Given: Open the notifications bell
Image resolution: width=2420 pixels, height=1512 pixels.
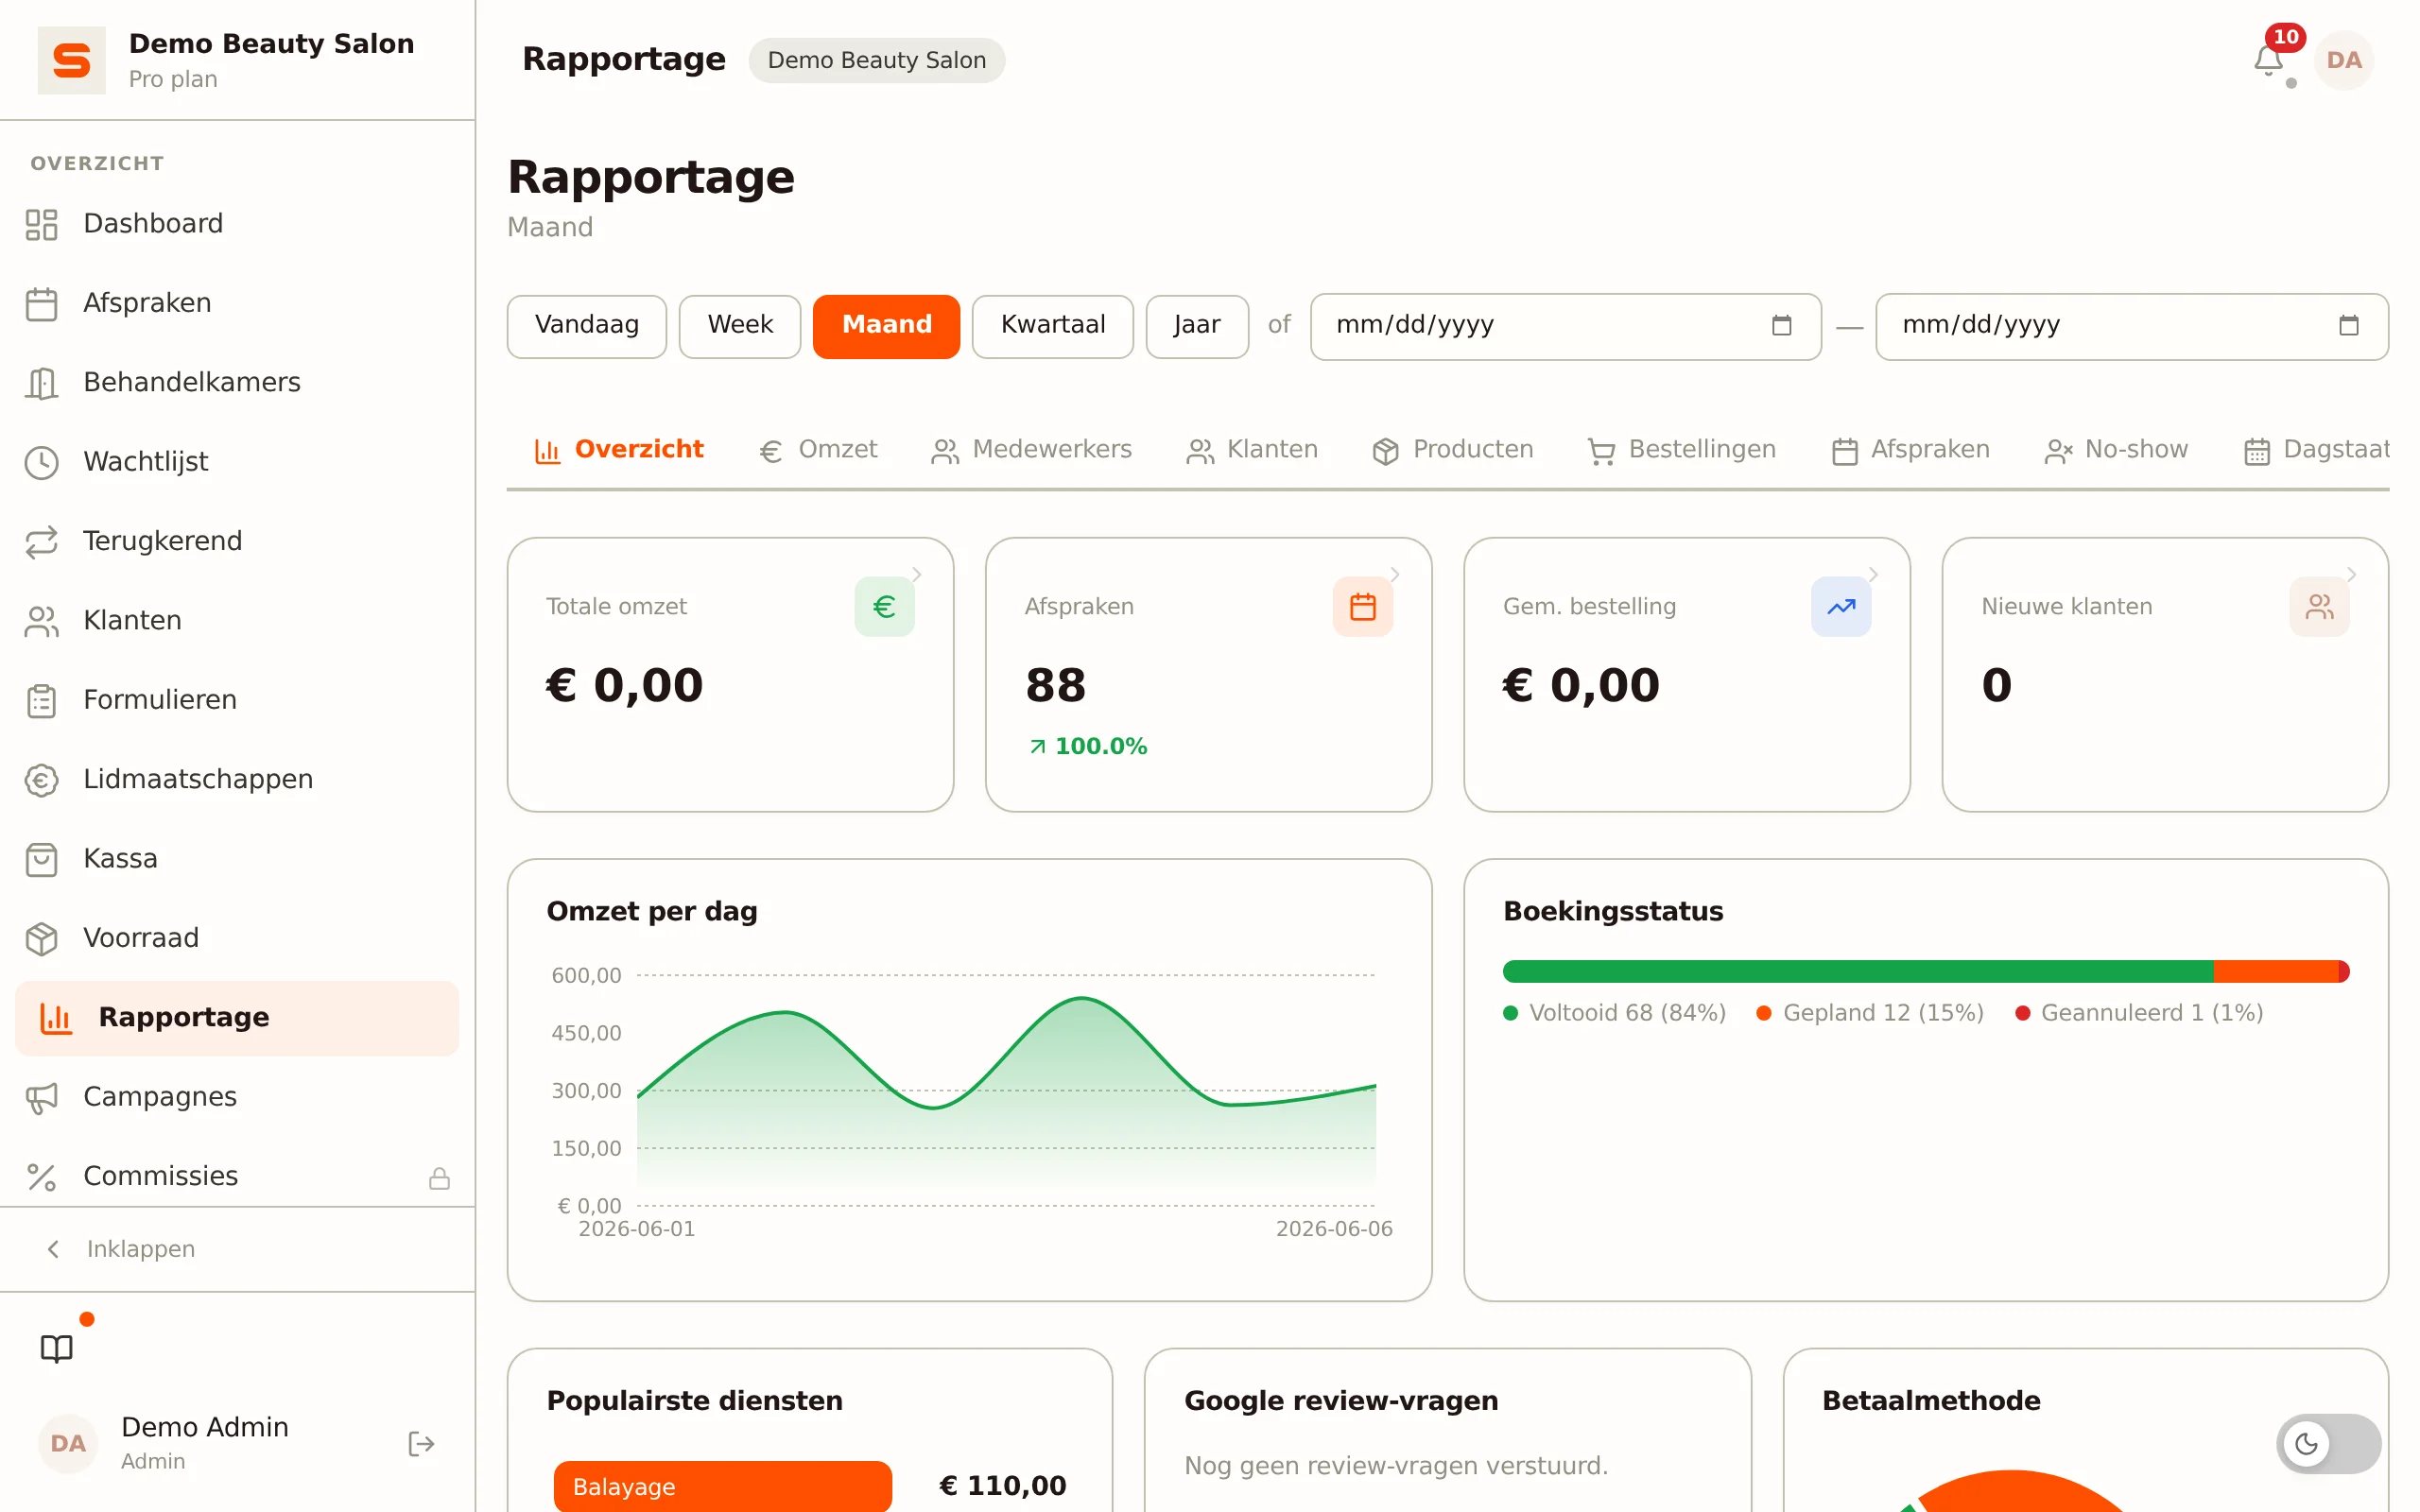Looking at the screenshot, I should point(2267,60).
